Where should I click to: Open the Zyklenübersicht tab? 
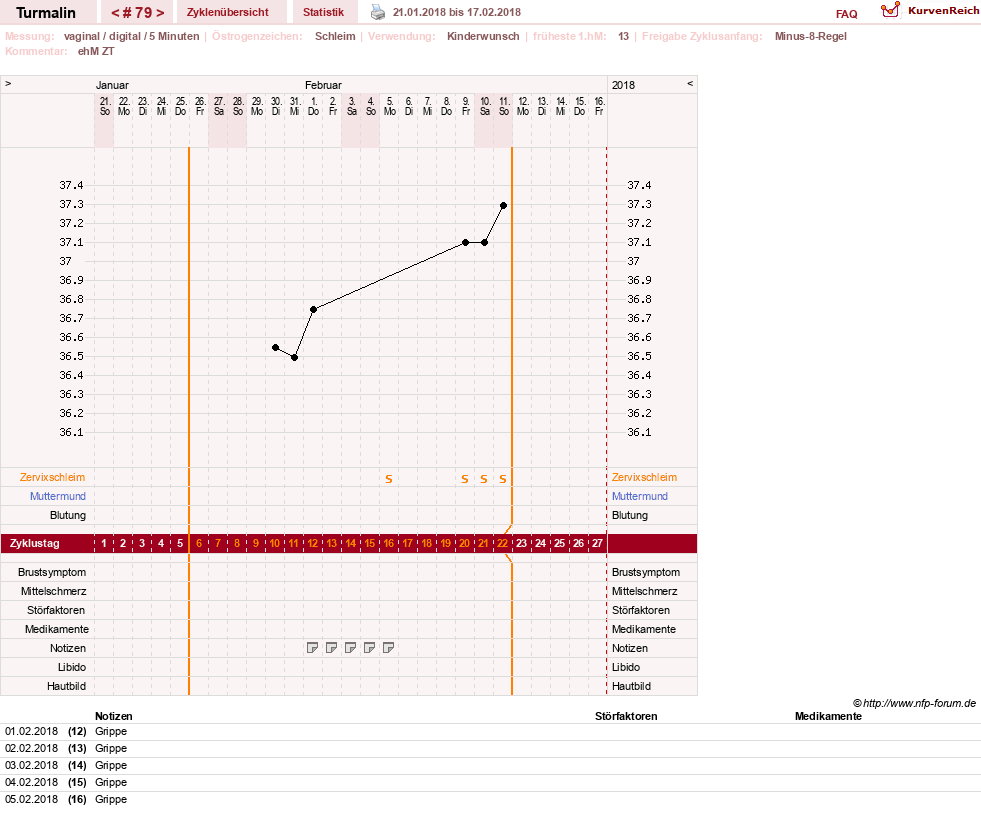tap(228, 12)
